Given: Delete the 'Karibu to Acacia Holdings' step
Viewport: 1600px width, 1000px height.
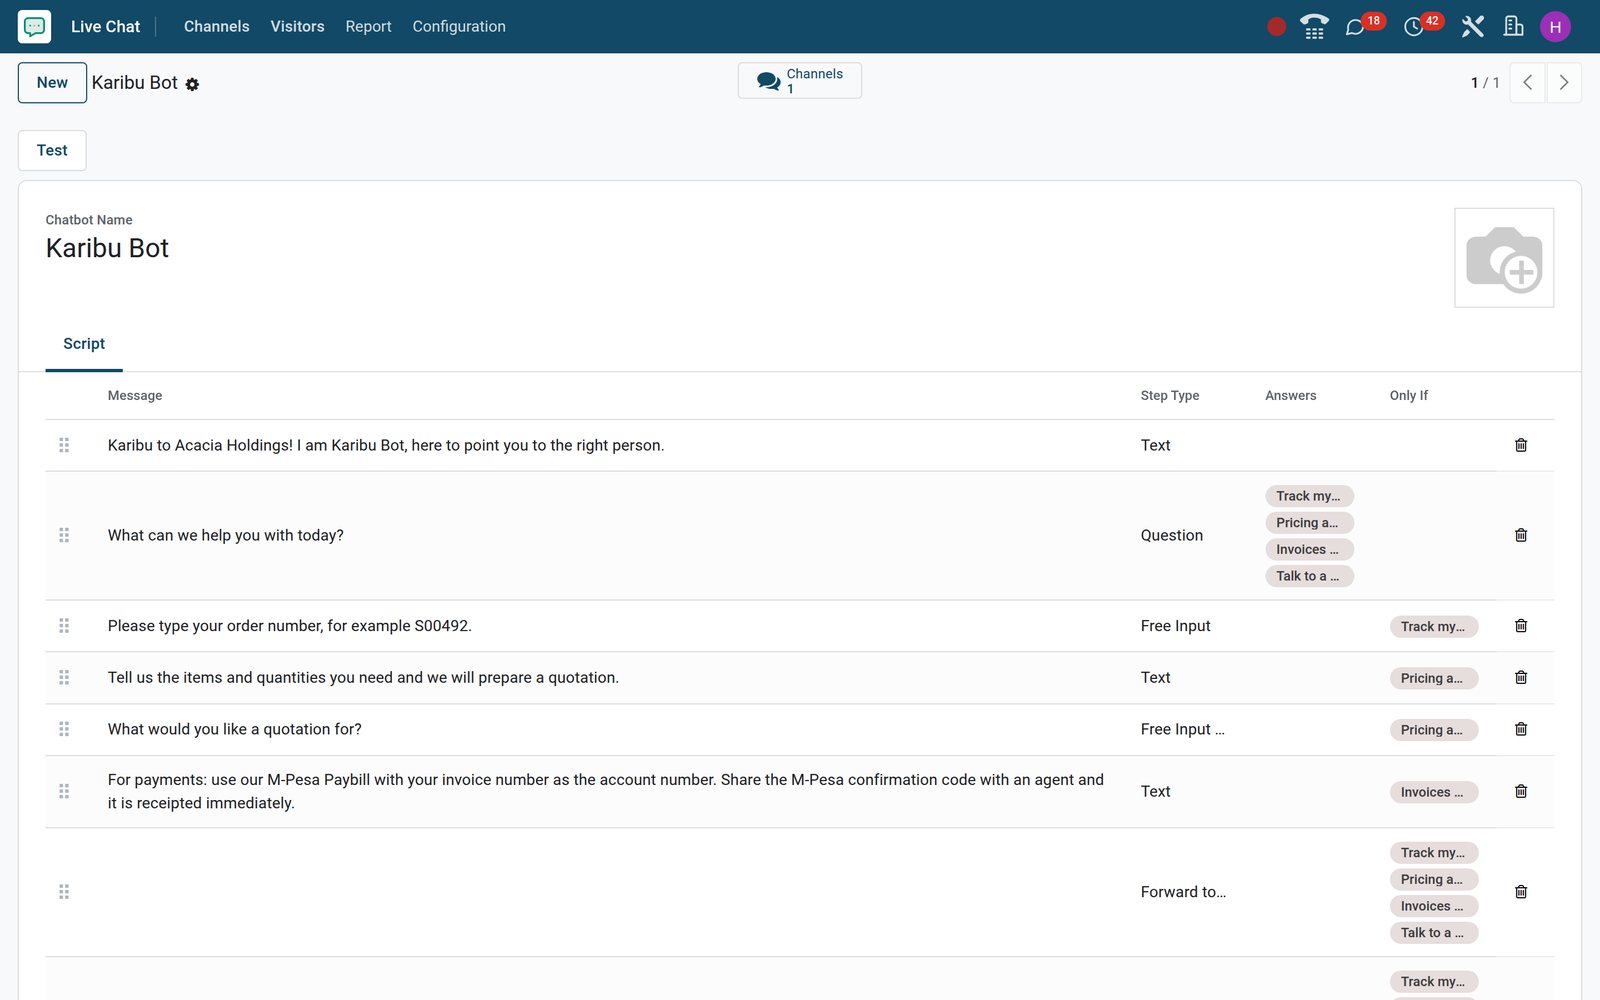Looking at the screenshot, I should coord(1521,445).
